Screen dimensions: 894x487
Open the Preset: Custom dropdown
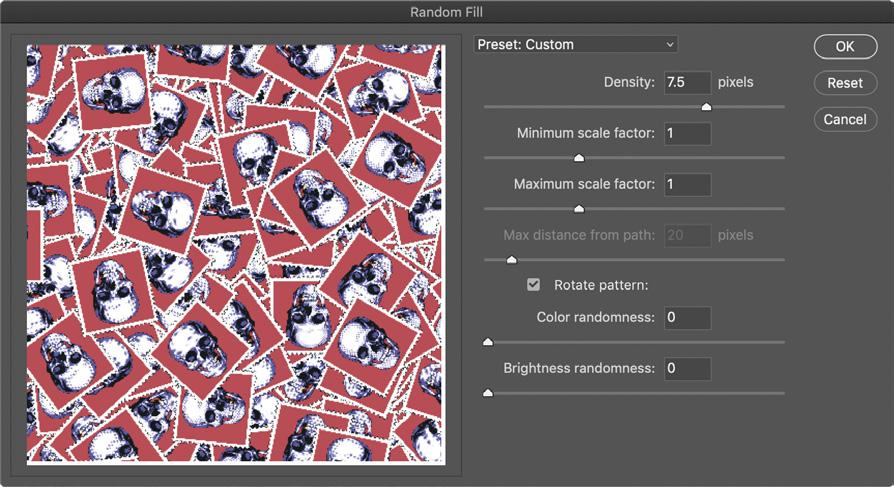(x=575, y=44)
